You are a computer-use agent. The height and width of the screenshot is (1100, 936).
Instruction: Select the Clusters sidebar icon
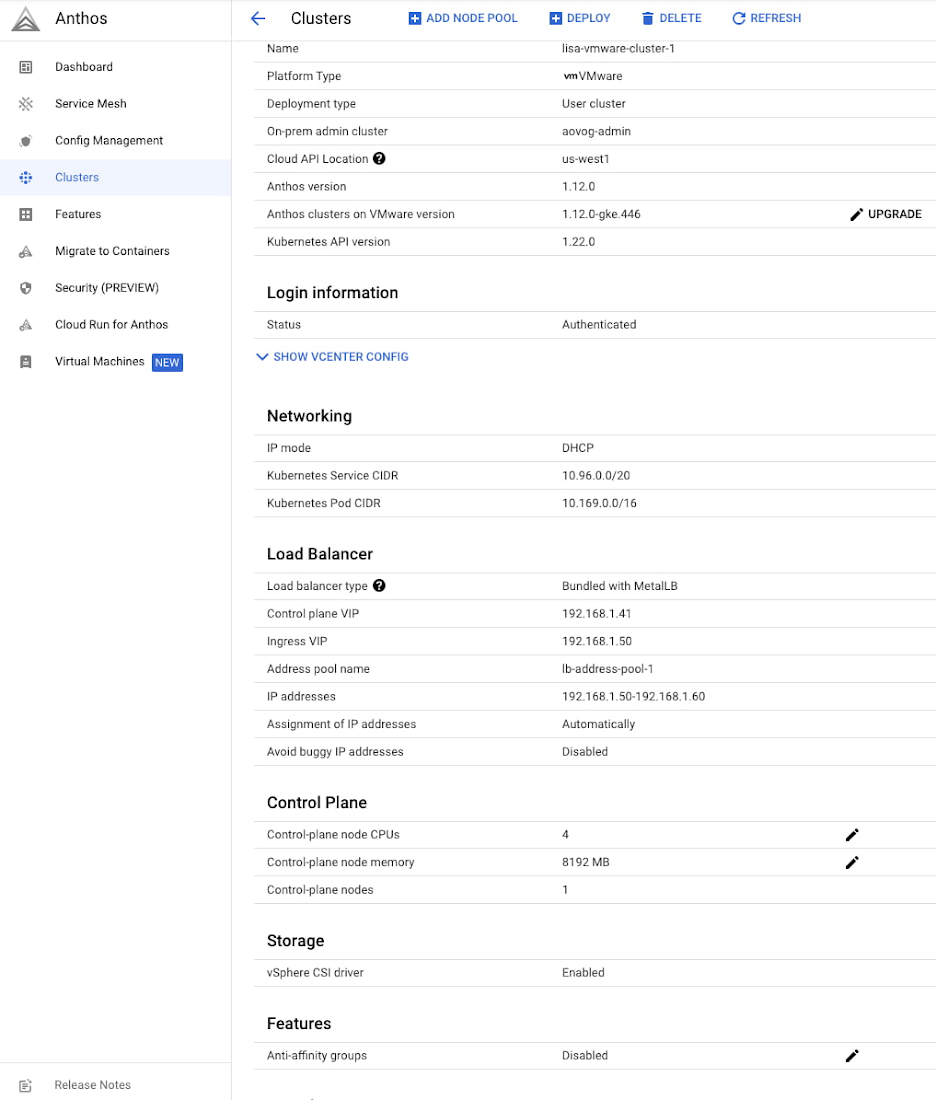click(26, 177)
